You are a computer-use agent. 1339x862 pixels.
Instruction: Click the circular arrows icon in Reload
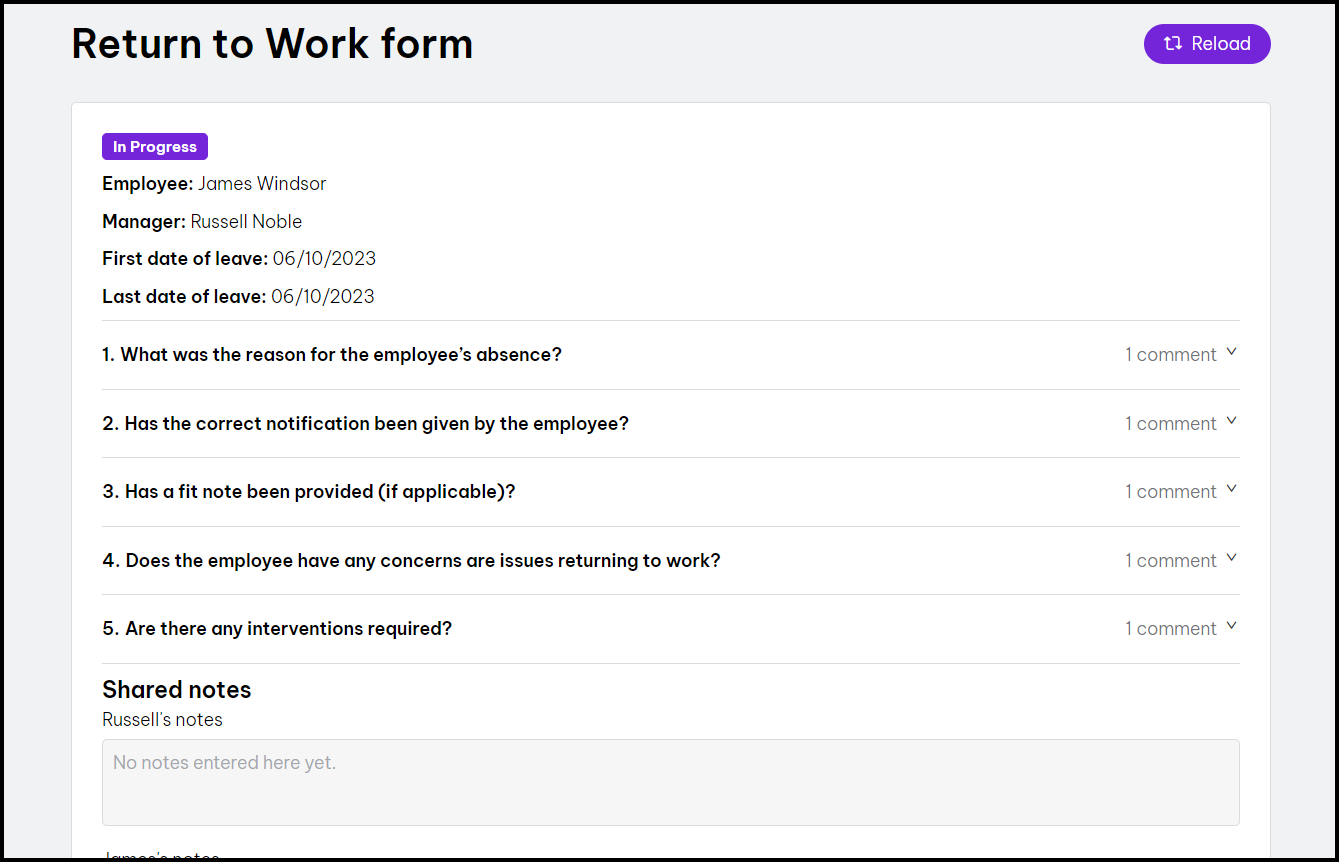1174,44
